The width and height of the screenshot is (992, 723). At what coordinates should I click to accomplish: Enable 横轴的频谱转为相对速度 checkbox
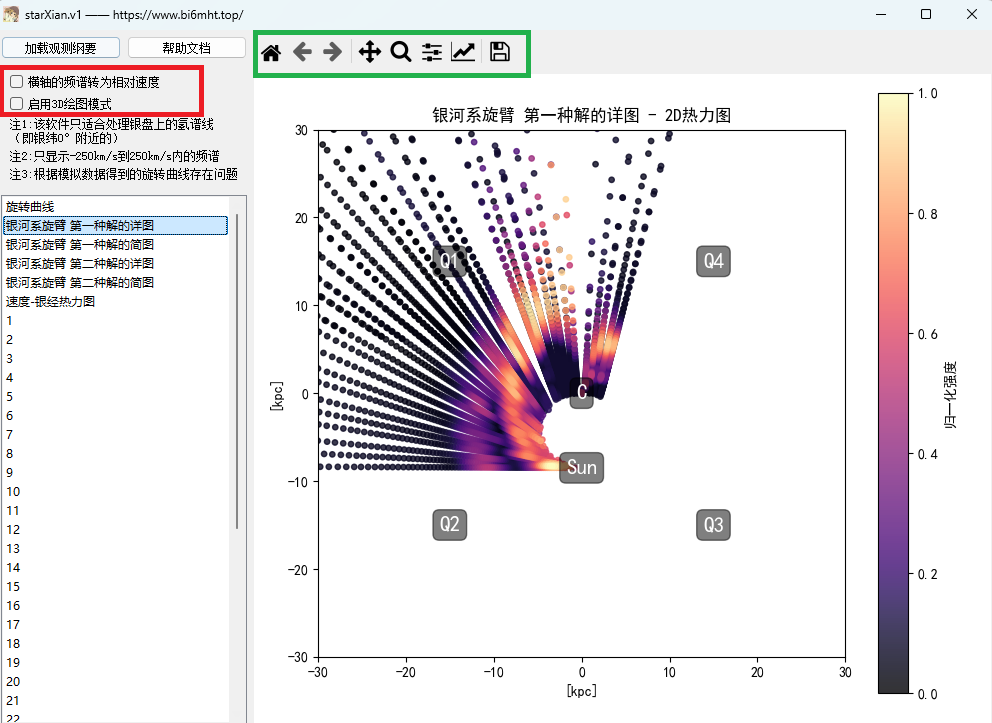[x=17, y=81]
